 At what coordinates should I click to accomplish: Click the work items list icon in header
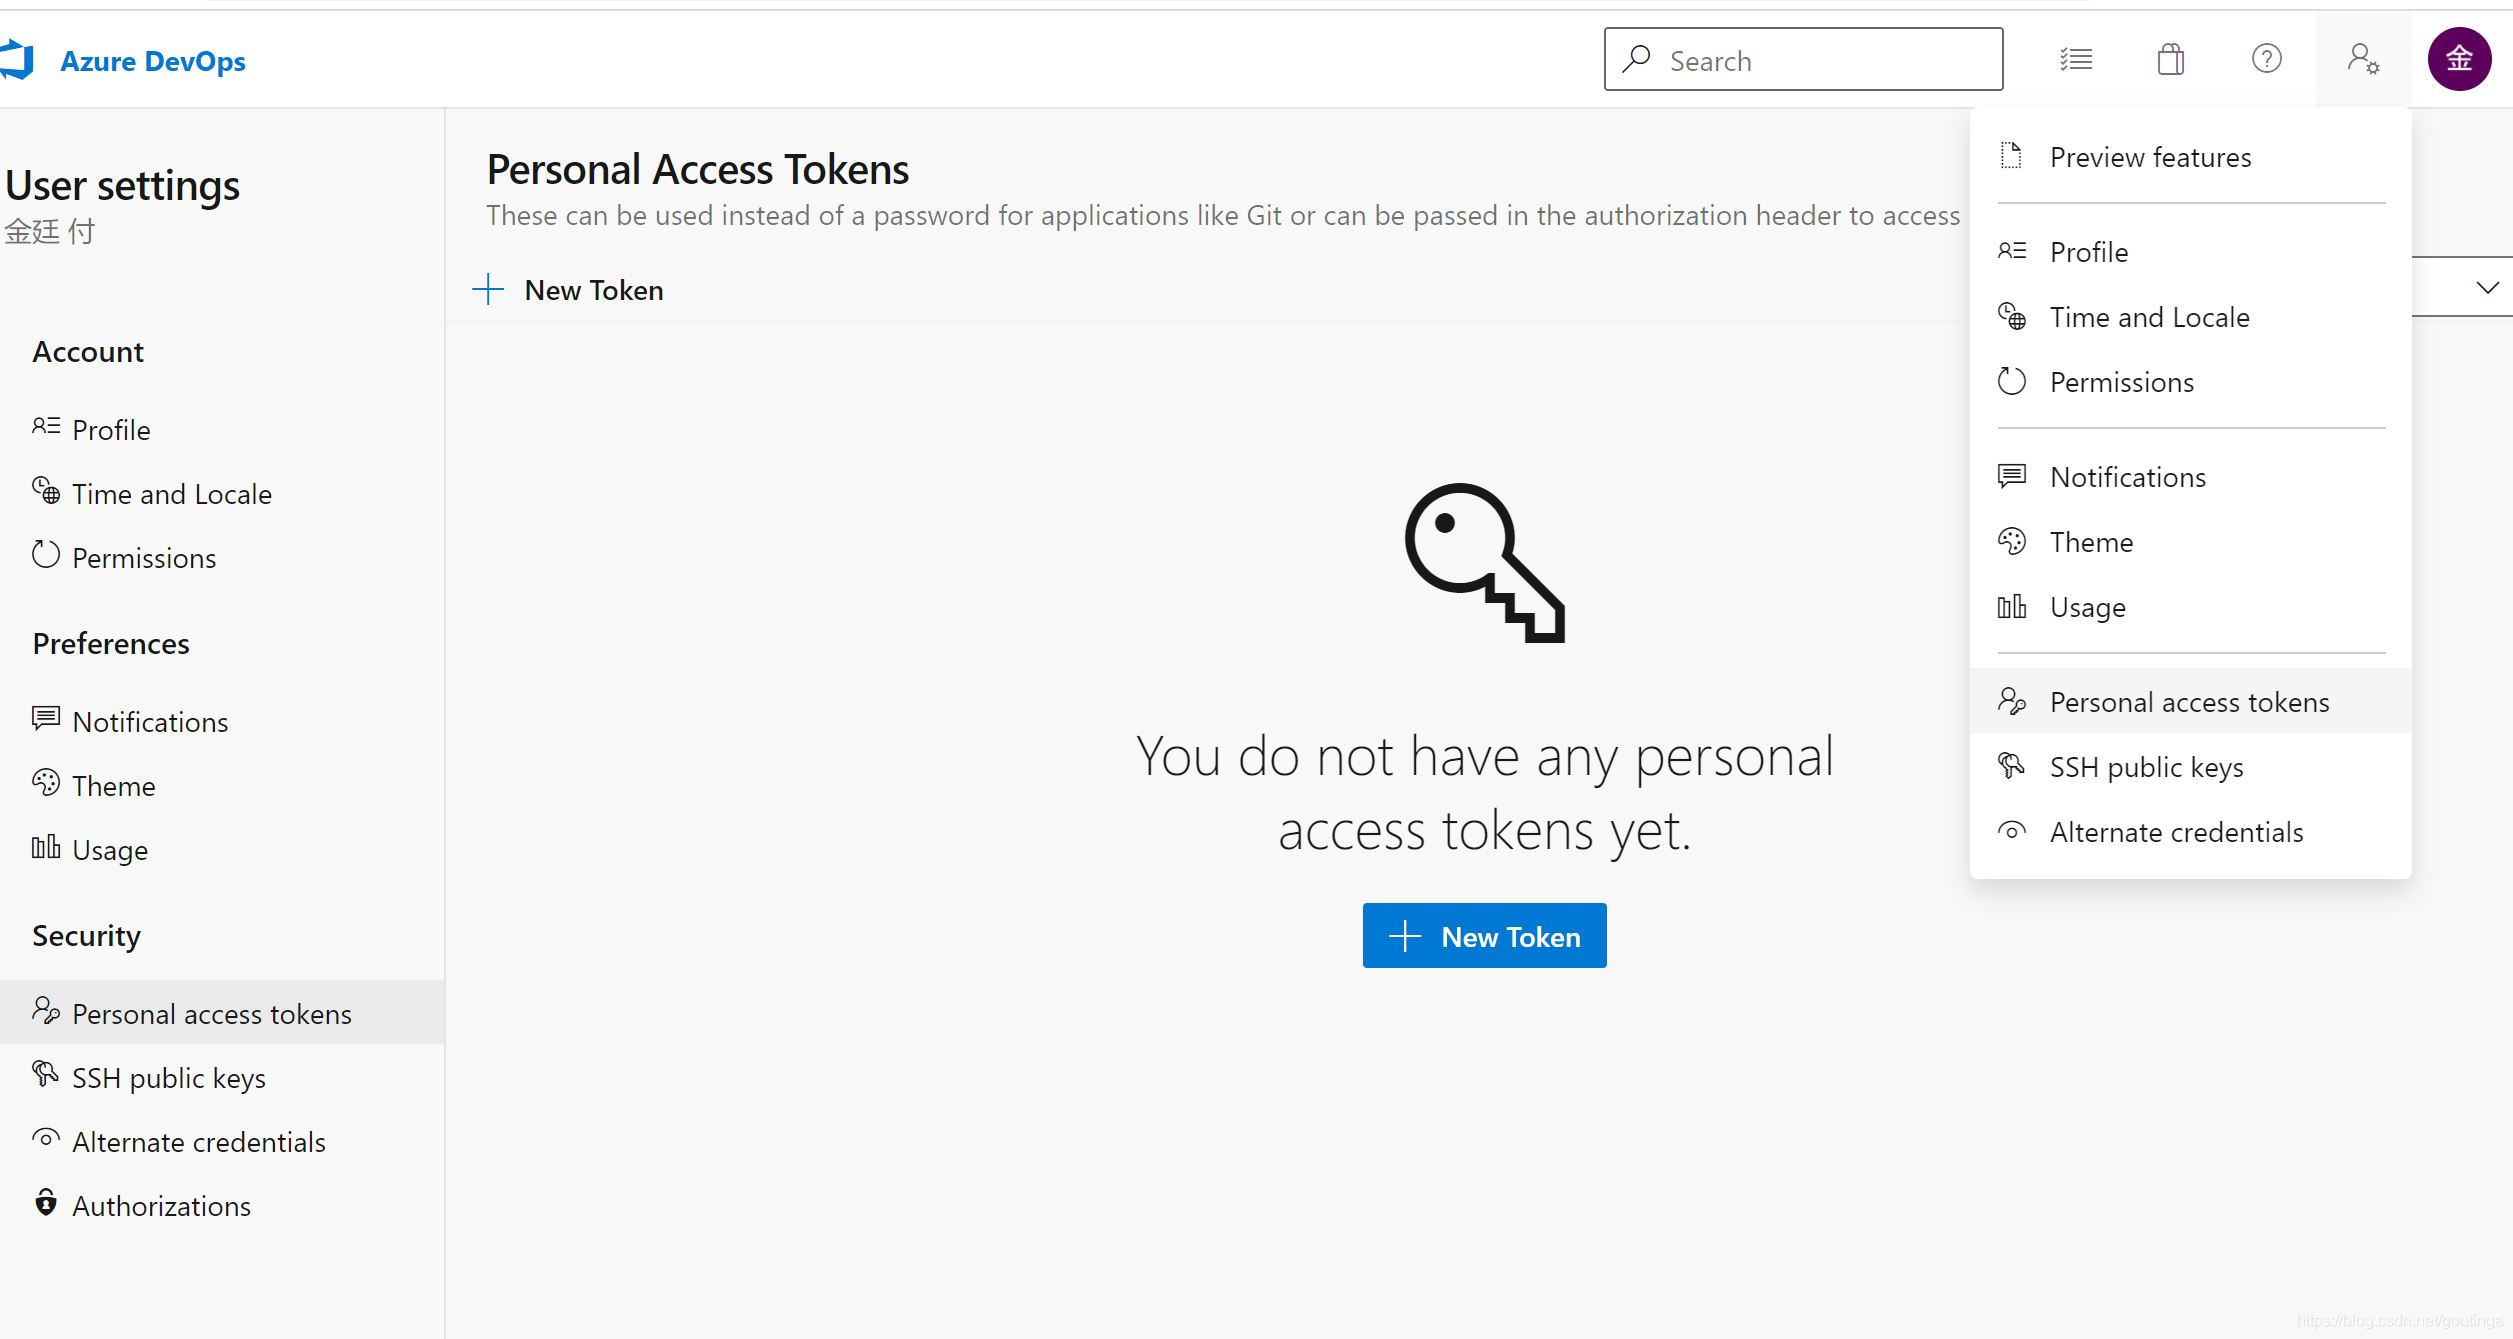coord(2076,60)
